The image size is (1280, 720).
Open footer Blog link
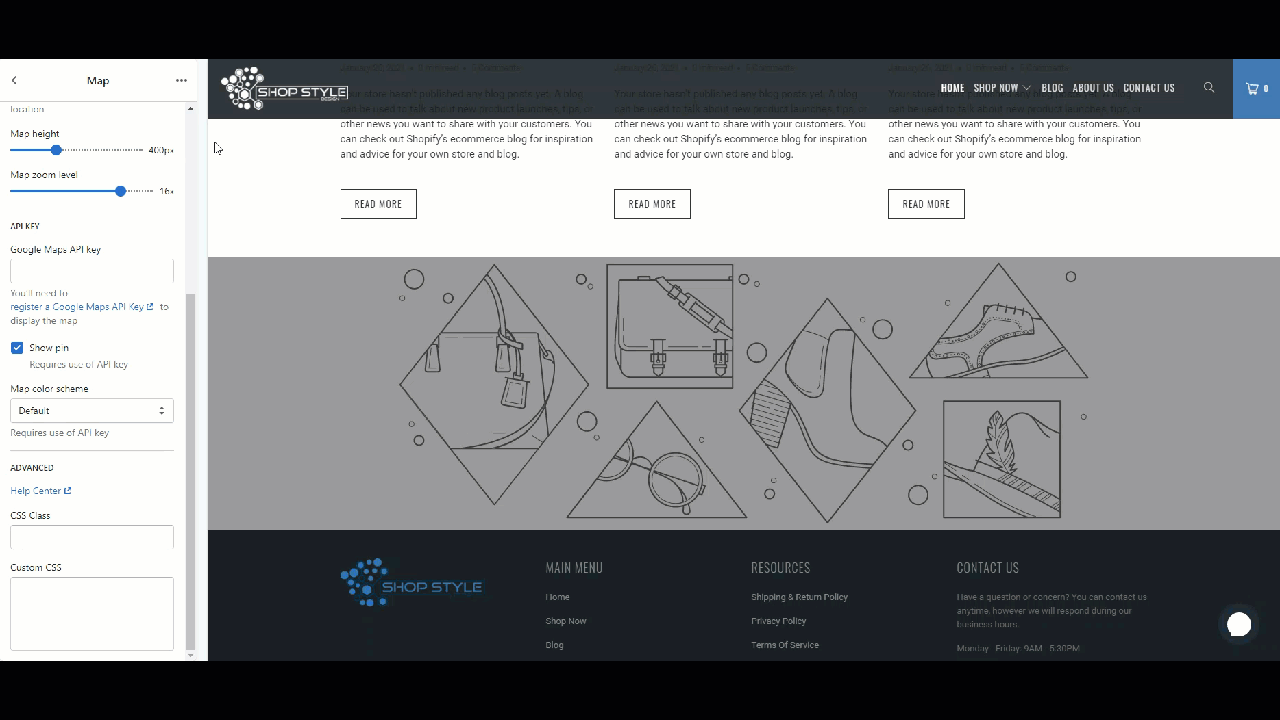point(554,645)
